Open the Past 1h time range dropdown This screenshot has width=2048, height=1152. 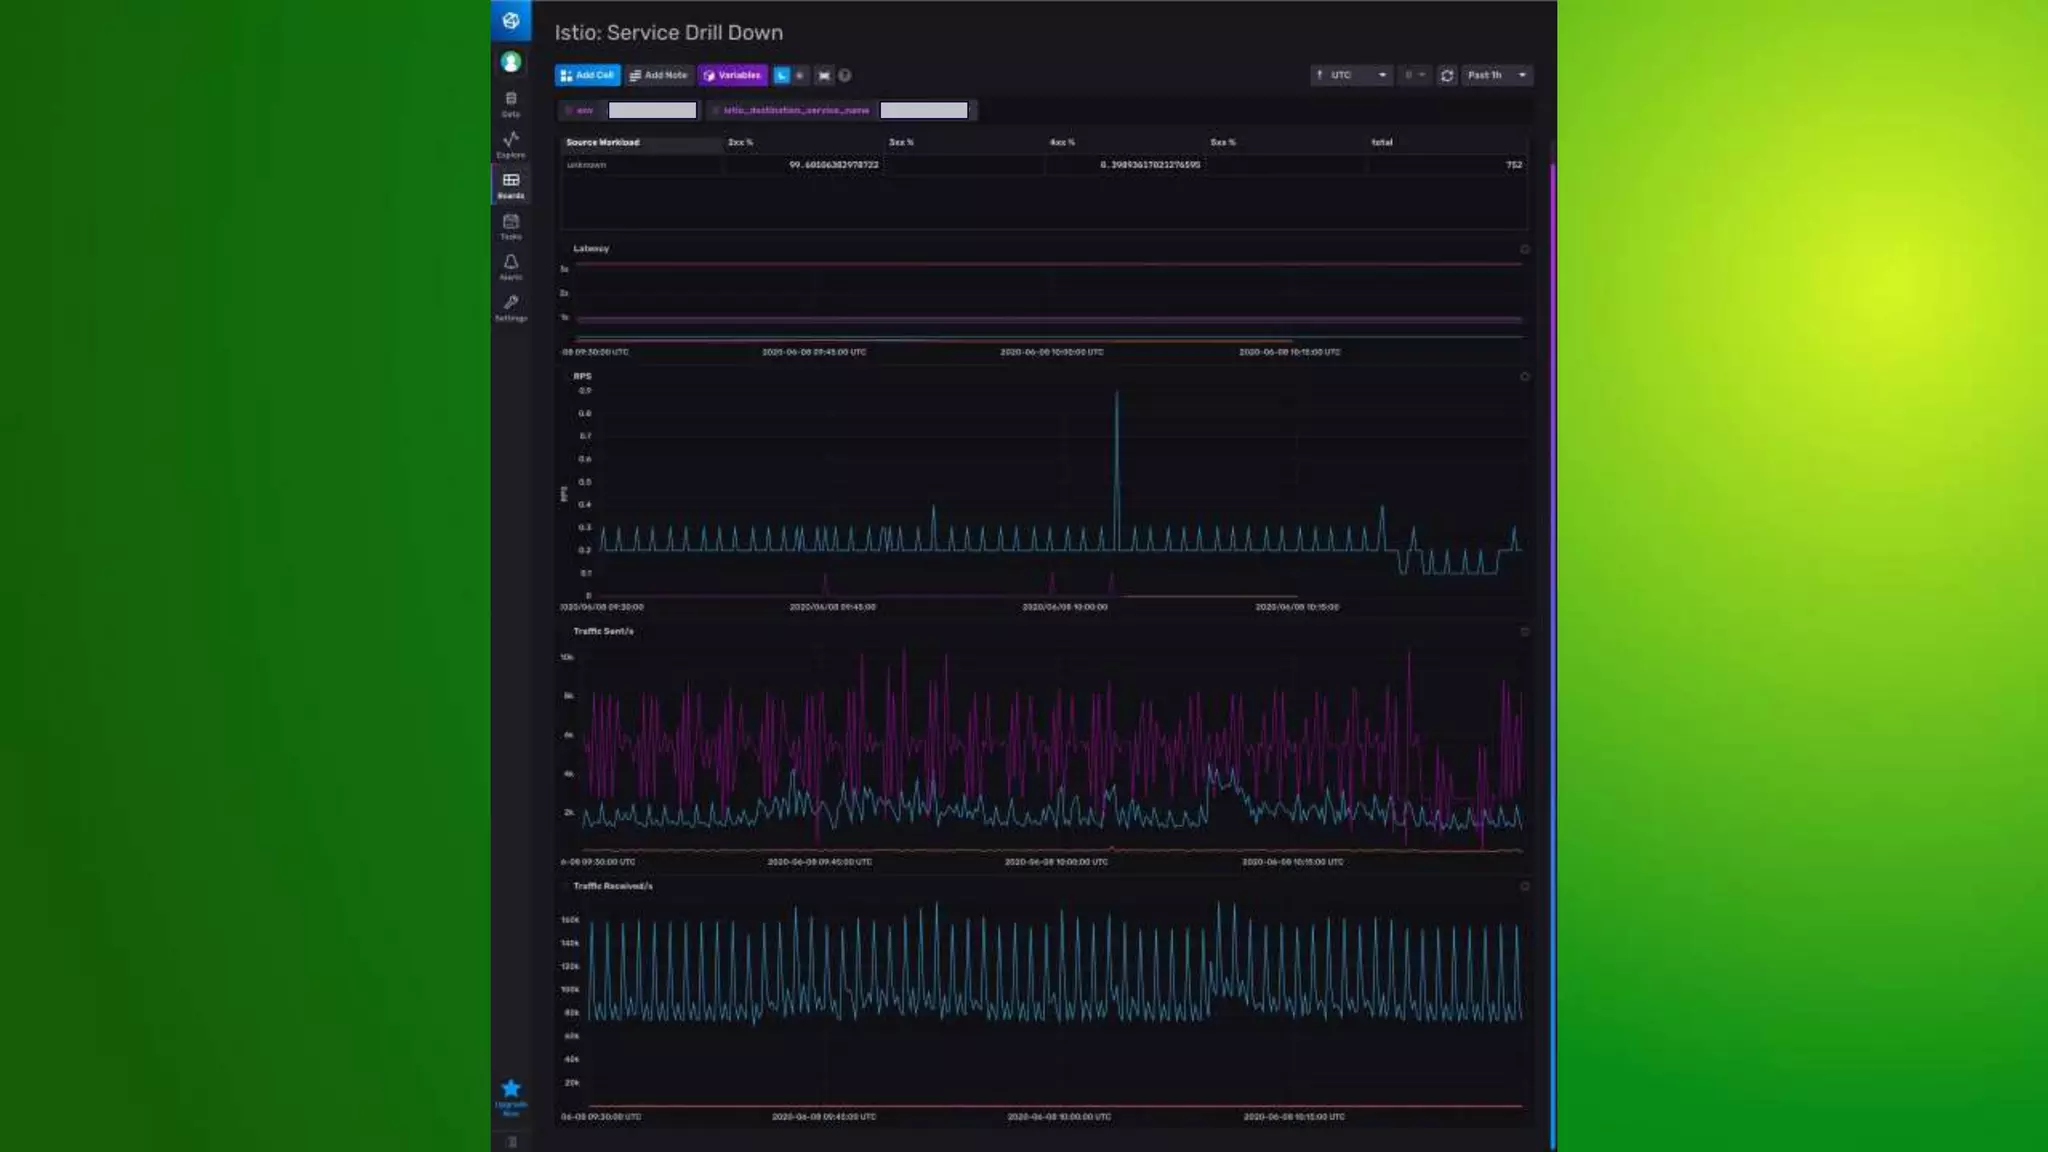tap(1496, 75)
